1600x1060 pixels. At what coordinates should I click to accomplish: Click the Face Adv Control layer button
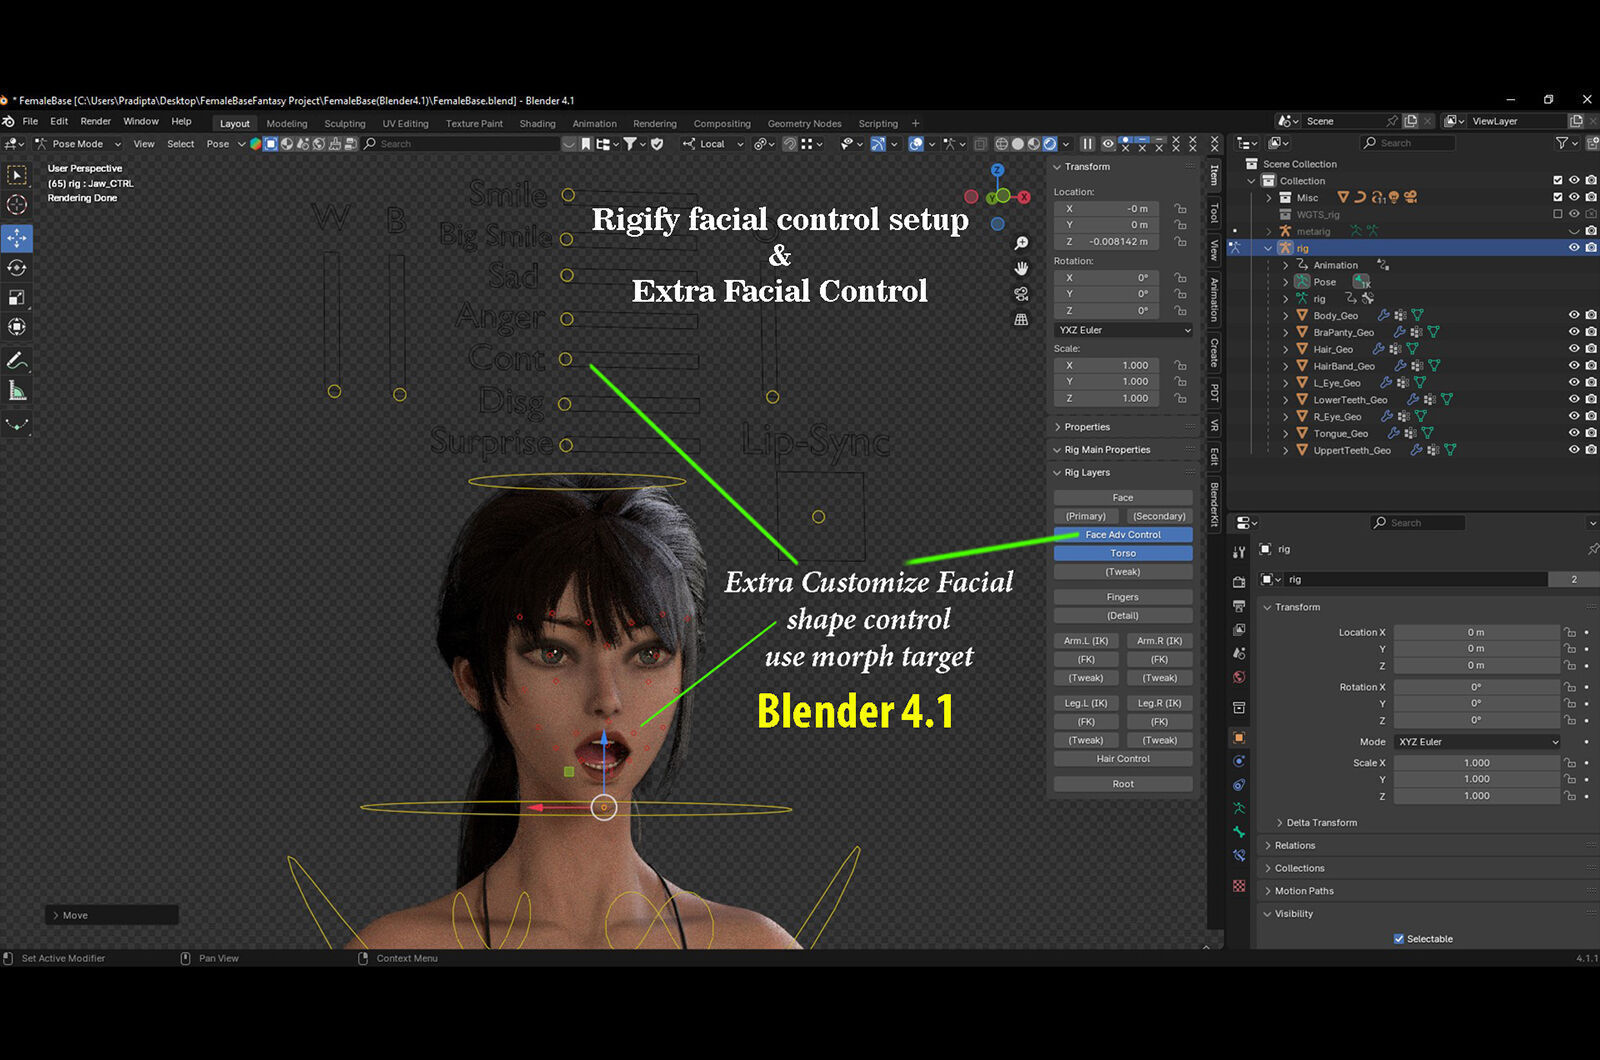pos(1123,535)
